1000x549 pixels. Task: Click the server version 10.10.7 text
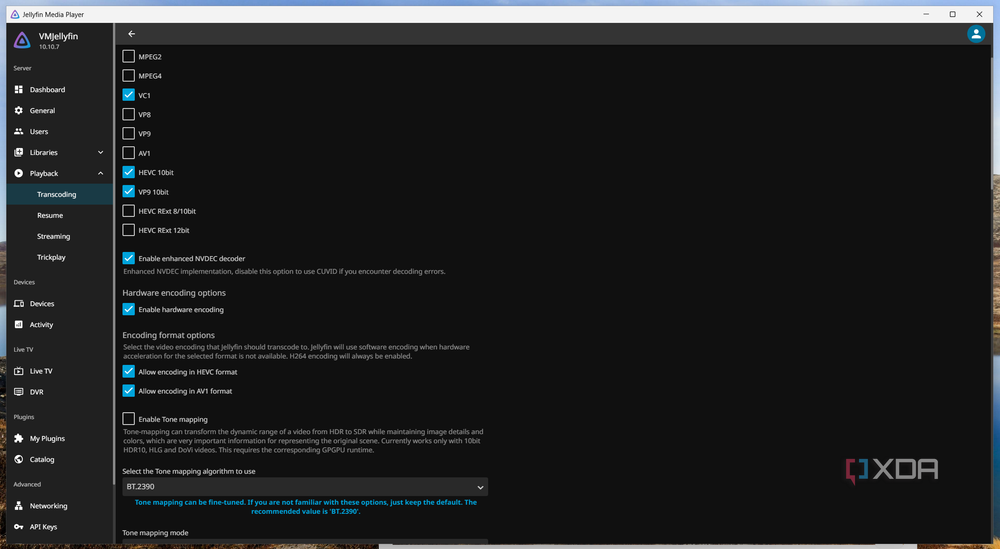point(49,47)
